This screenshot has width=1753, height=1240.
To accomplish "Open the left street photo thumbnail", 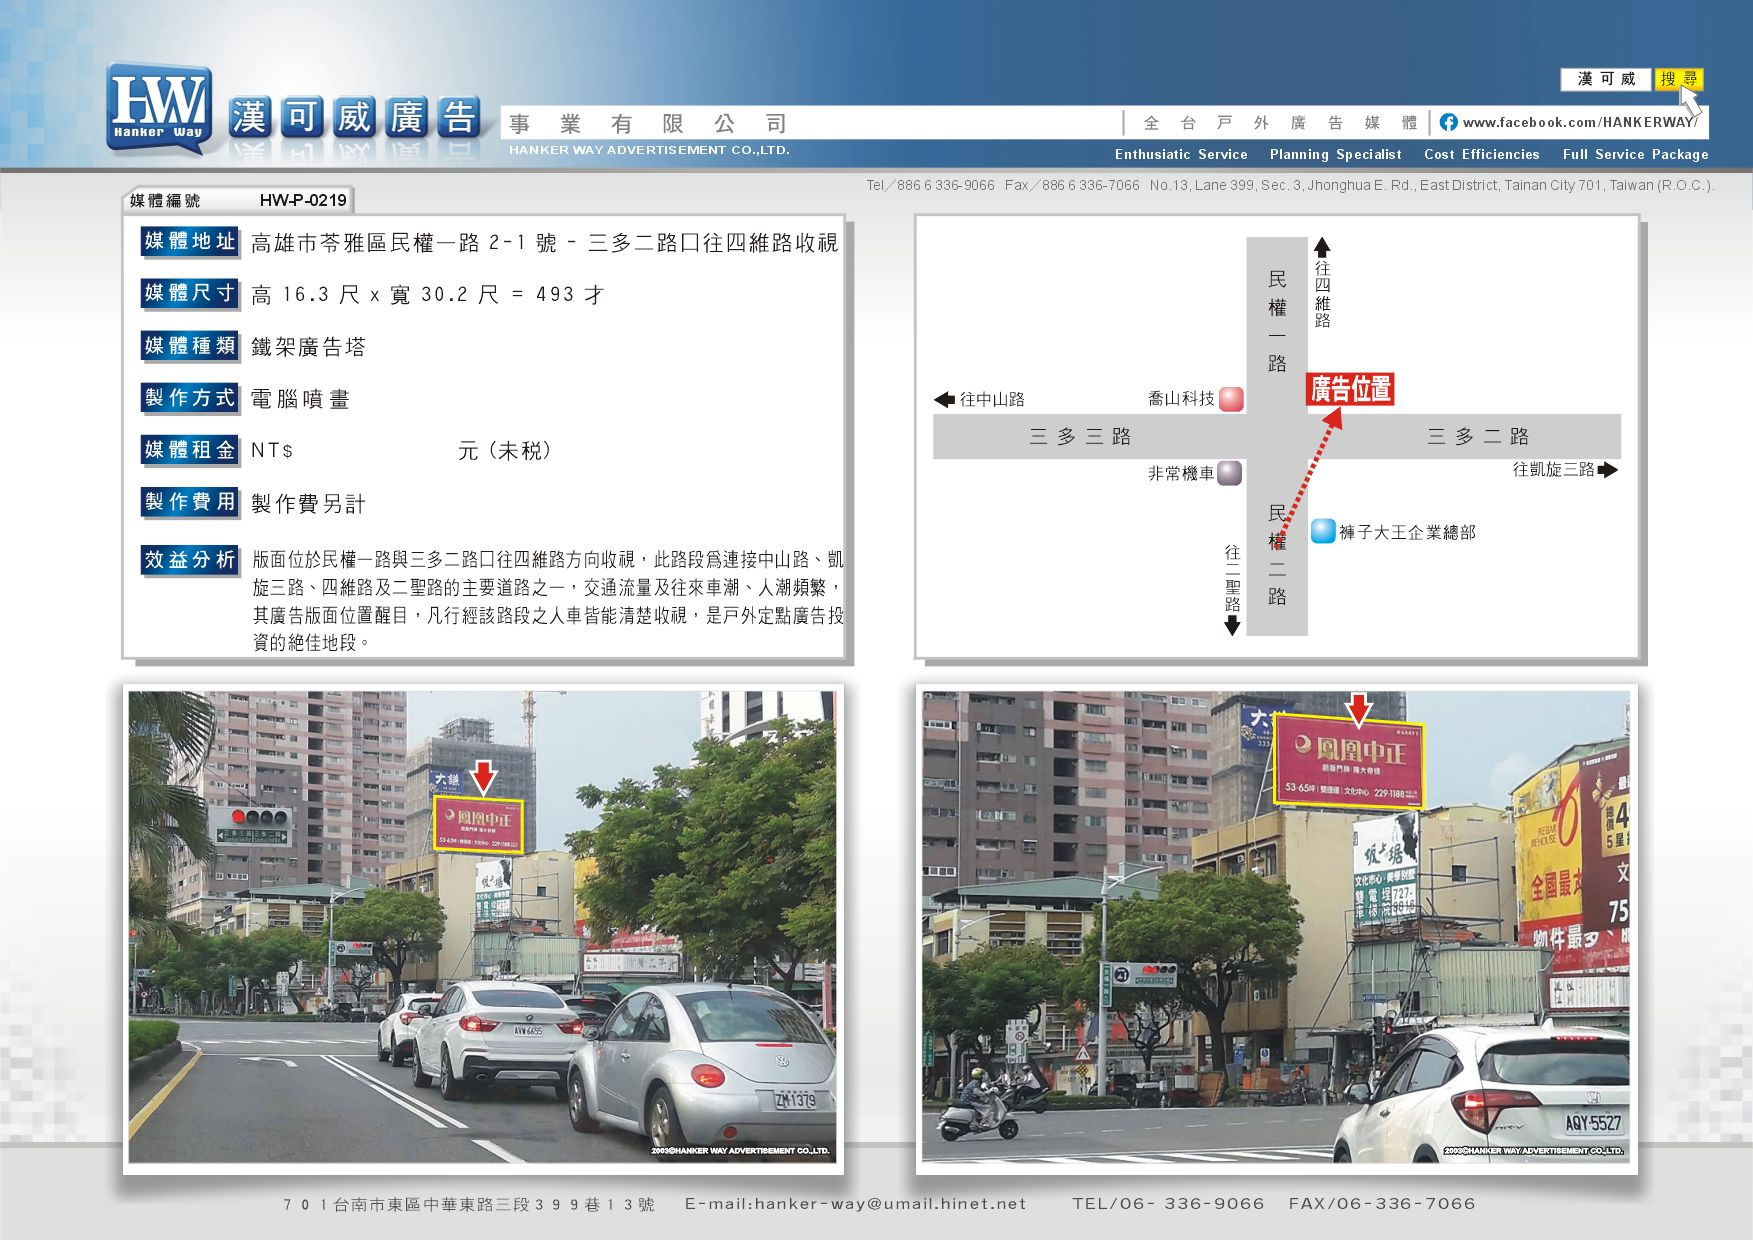I will (x=483, y=928).
